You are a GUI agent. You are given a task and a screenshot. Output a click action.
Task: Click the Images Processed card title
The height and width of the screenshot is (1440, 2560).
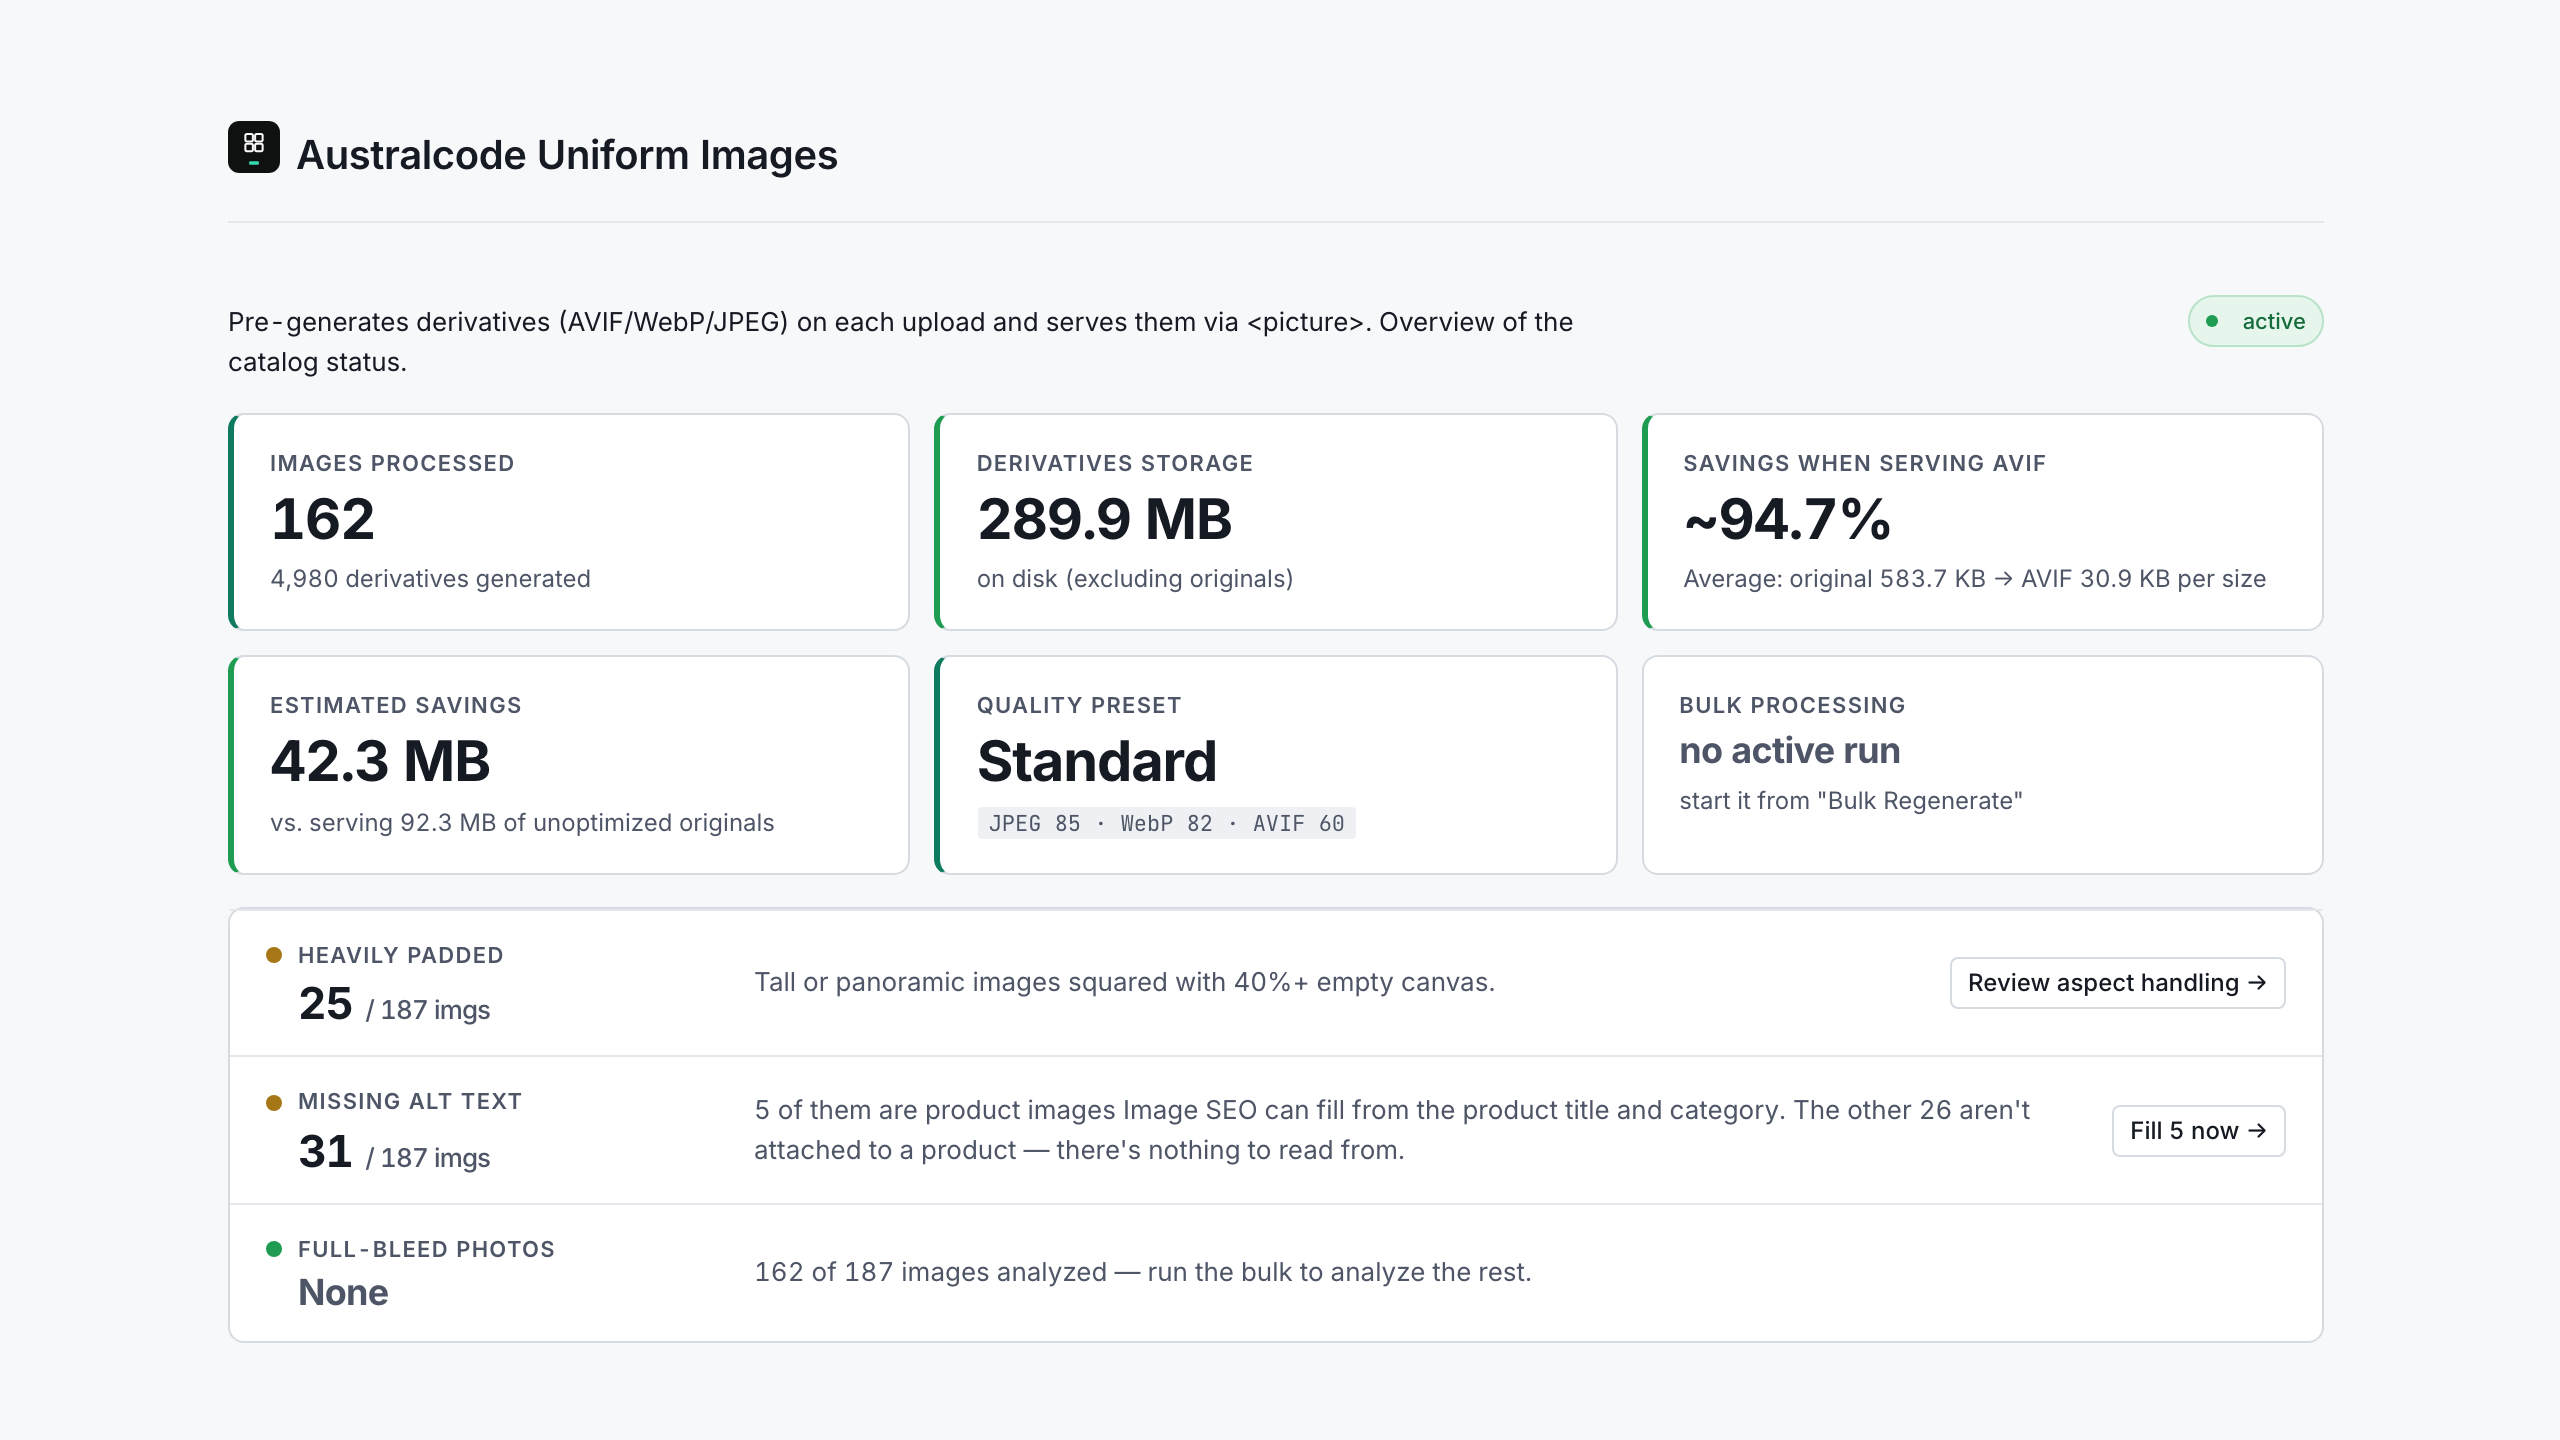392,463
